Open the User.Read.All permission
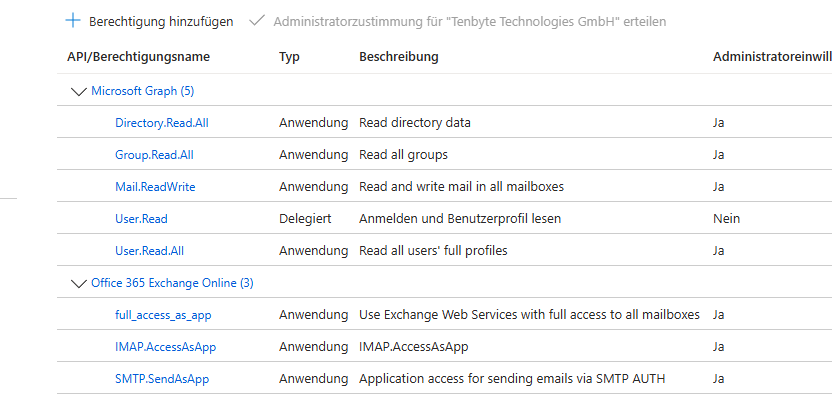Image resolution: width=832 pixels, height=413 pixels. tap(150, 250)
